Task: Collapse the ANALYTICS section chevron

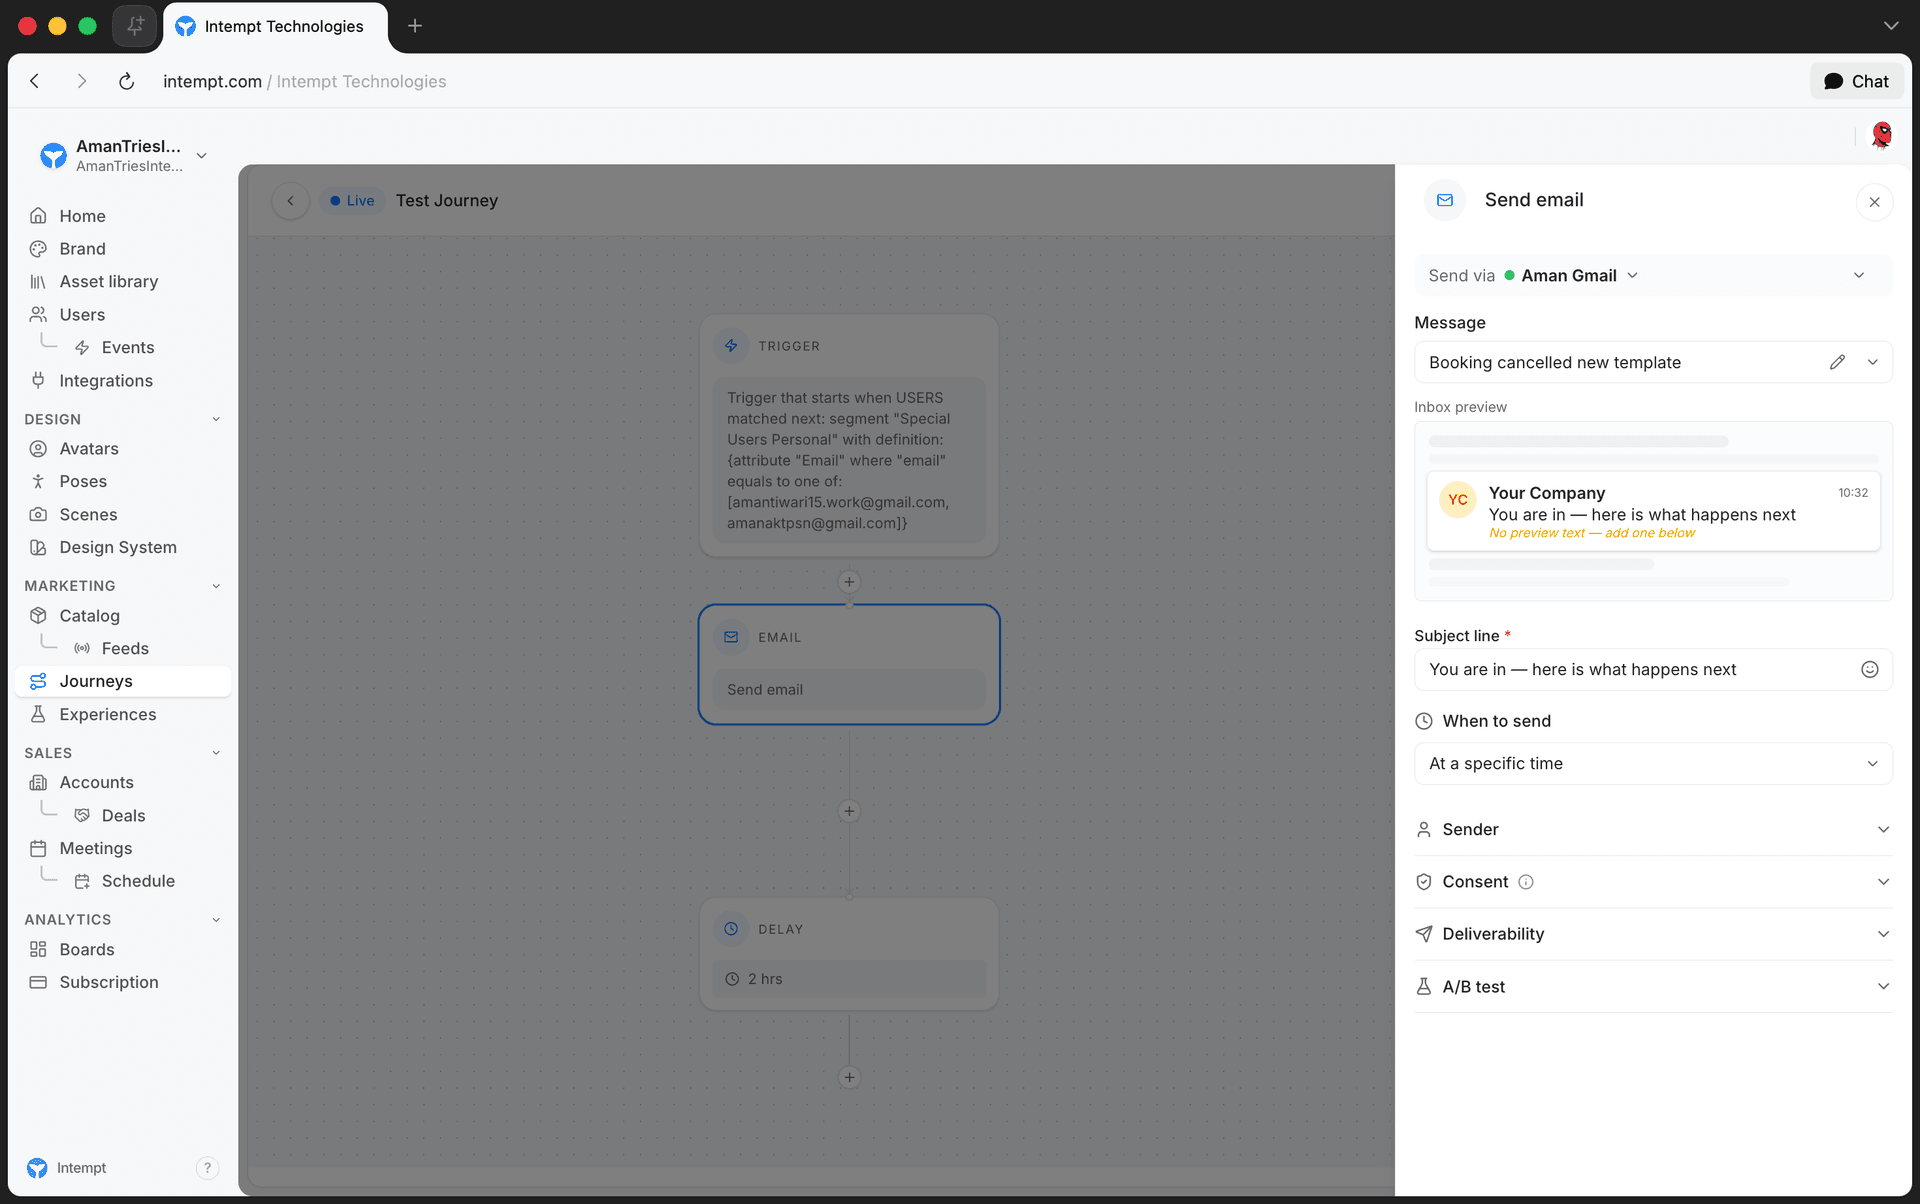Action: click(216, 920)
